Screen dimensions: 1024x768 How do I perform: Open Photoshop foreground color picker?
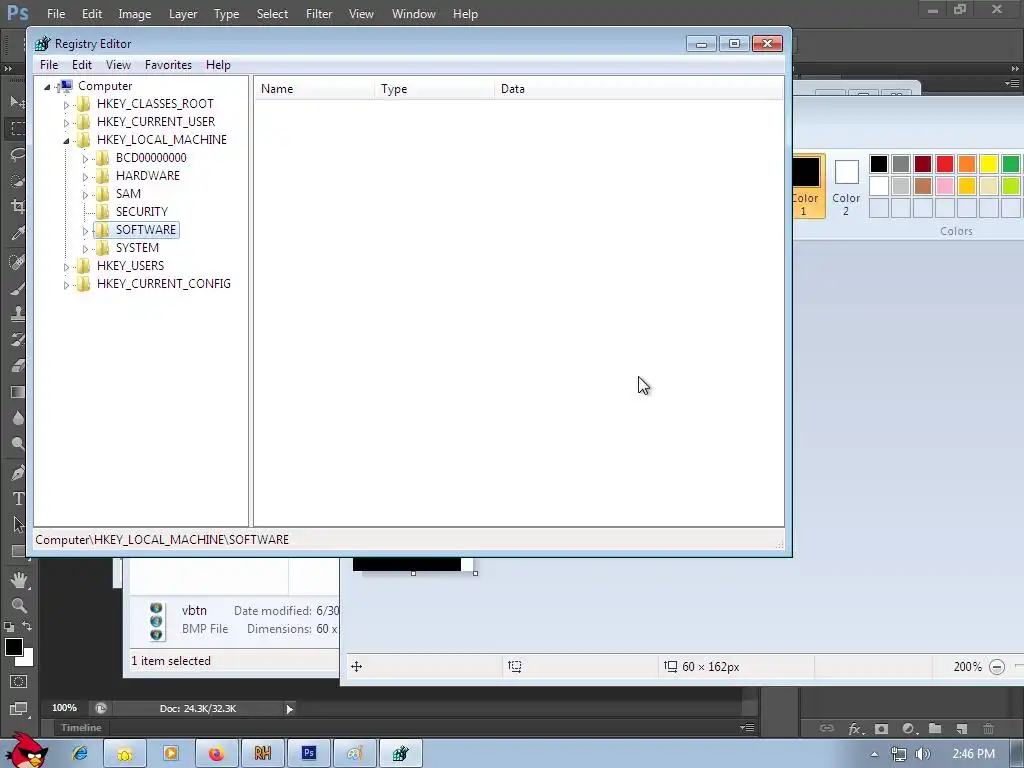coord(13,647)
